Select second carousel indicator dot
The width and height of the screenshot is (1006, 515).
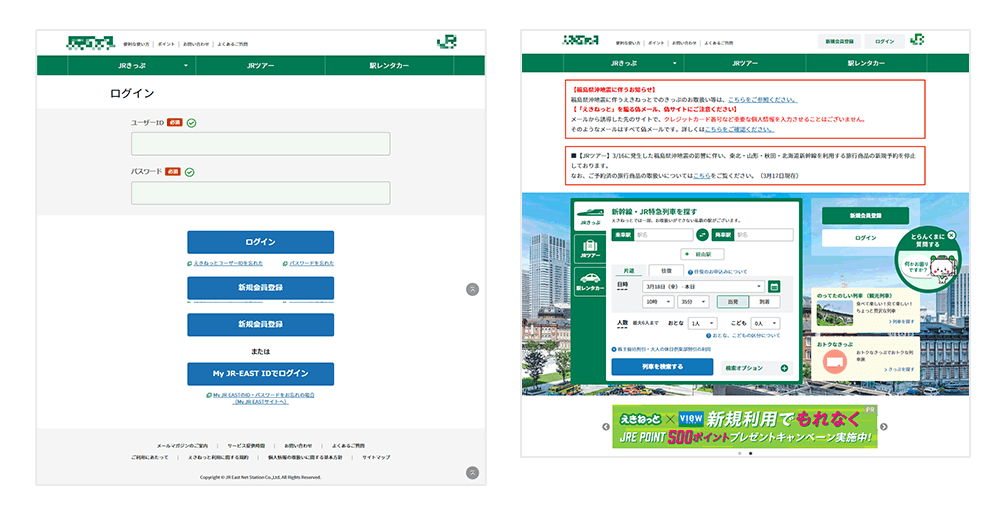pyautogui.click(x=751, y=453)
